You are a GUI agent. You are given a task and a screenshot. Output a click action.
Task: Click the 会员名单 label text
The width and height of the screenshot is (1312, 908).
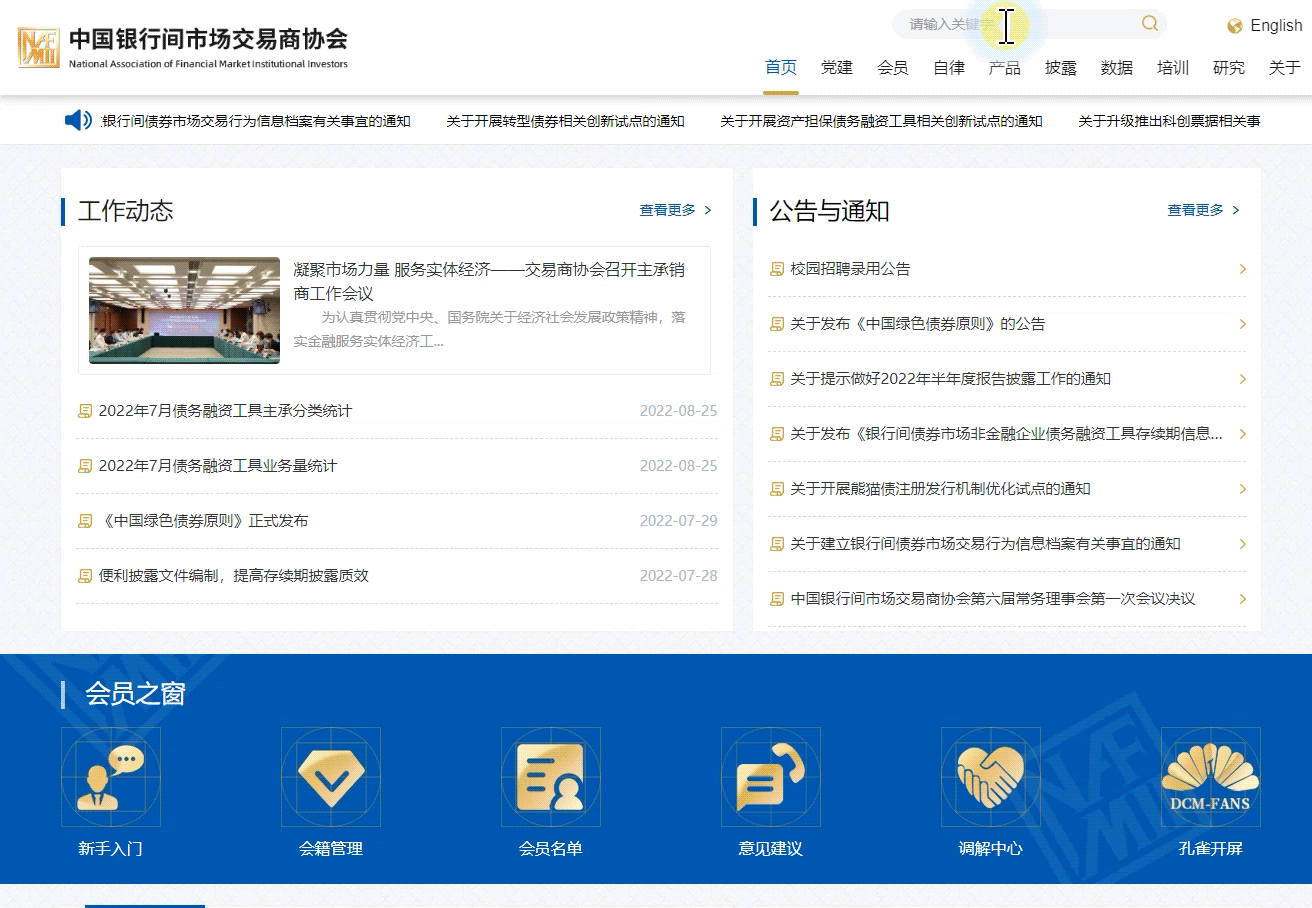click(x=551, y=849)
